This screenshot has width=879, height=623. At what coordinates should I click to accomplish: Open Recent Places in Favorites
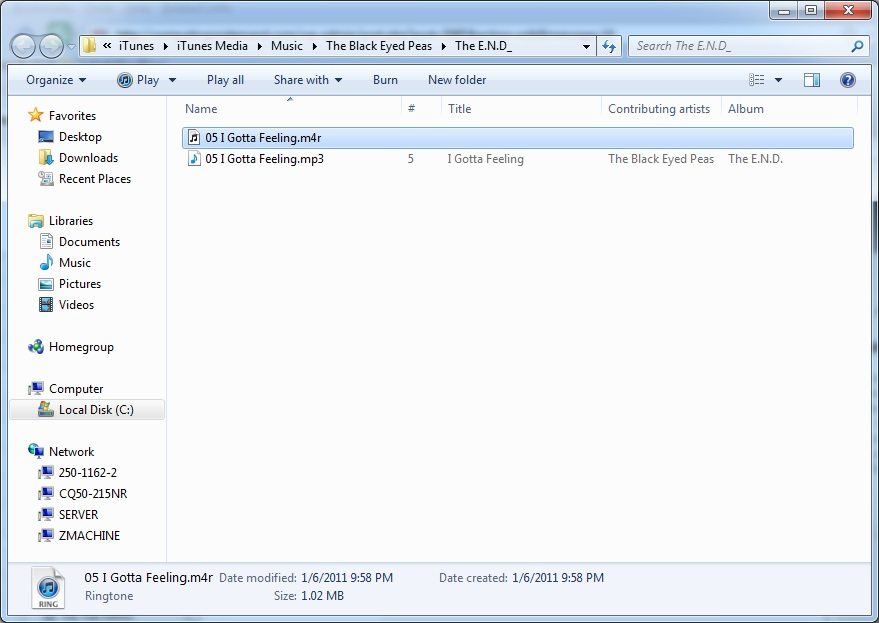pos(95,179)
